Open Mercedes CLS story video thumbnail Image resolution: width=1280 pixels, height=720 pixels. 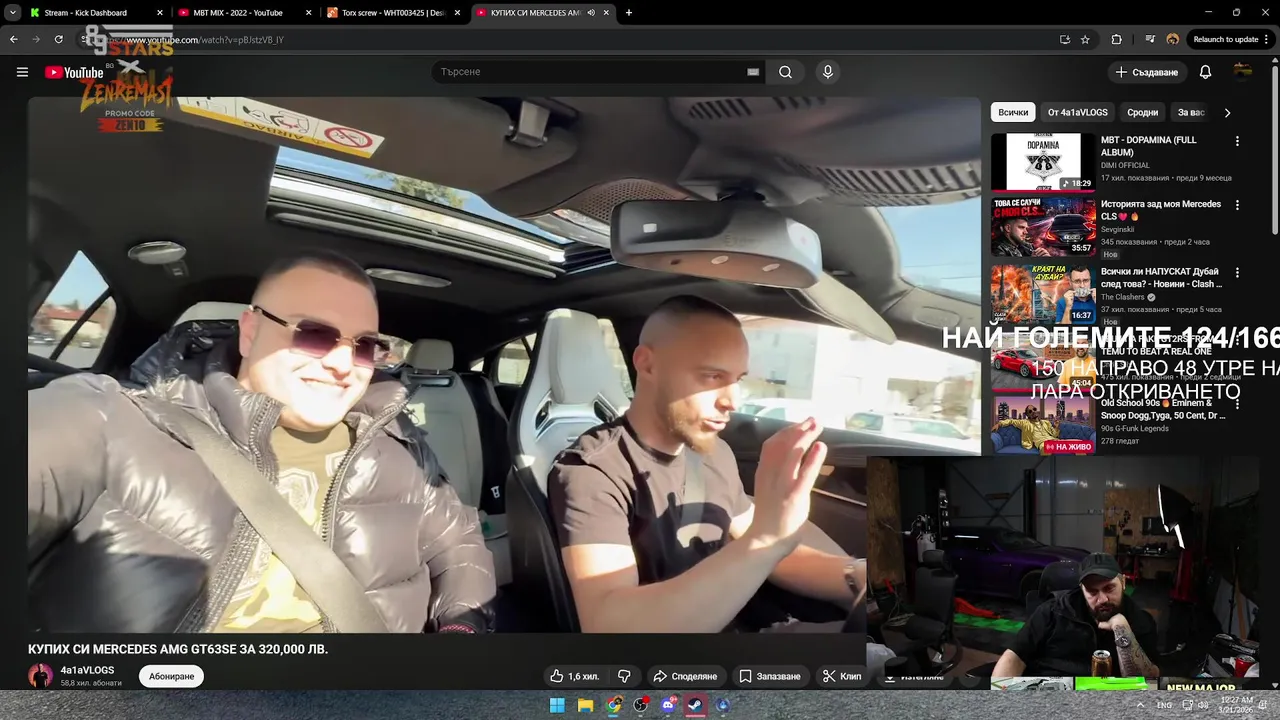[x=1043, y=227]
